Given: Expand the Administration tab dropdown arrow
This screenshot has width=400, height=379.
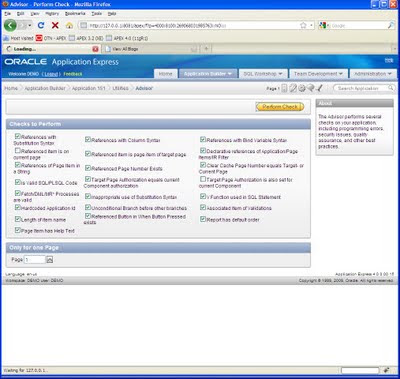Looking at the screenshot, I should click(x=389, y=74).
